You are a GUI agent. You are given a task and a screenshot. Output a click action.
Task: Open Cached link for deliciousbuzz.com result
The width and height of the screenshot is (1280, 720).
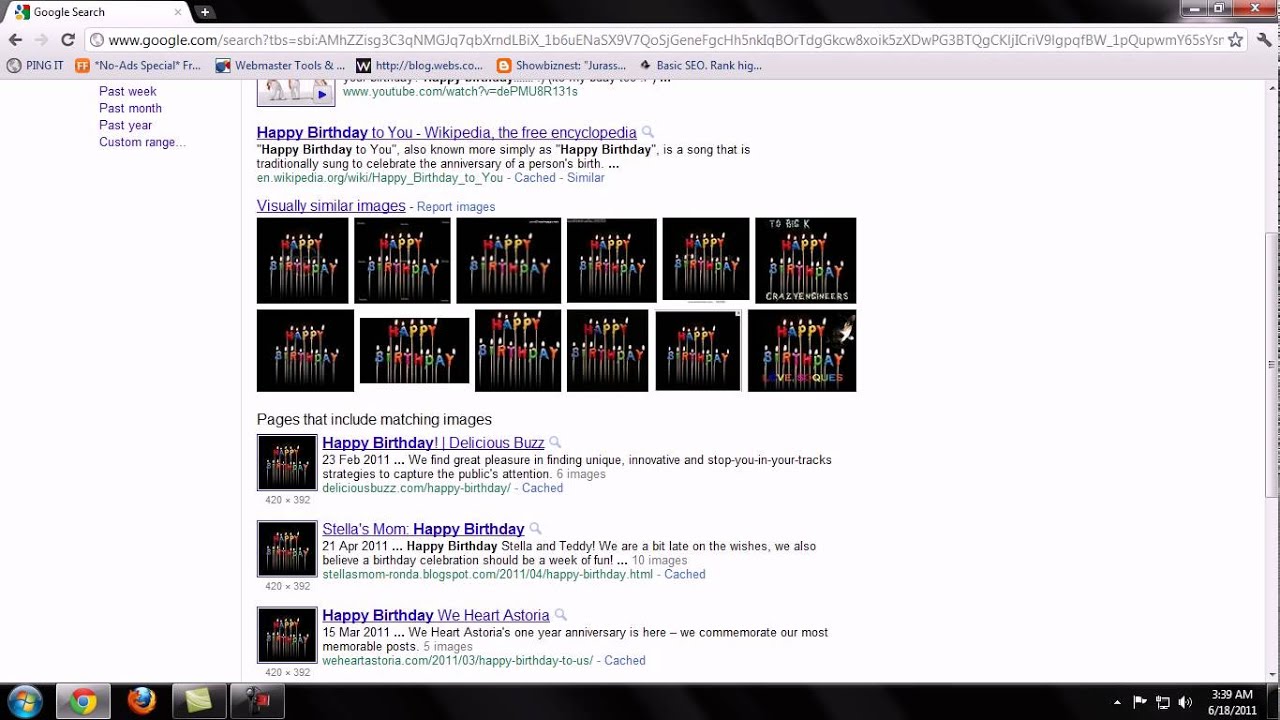[x=542, y=488]
